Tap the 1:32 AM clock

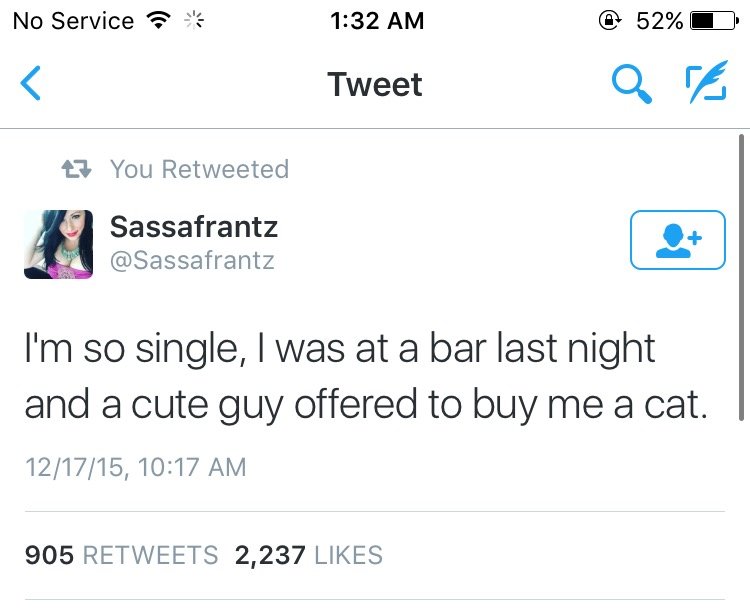pyautogui.click(x=374, y=21)
